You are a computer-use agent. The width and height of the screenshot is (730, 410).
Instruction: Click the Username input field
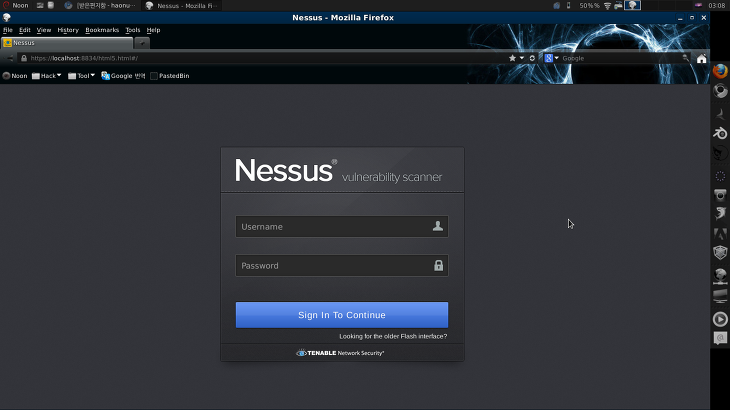[342, 227]
